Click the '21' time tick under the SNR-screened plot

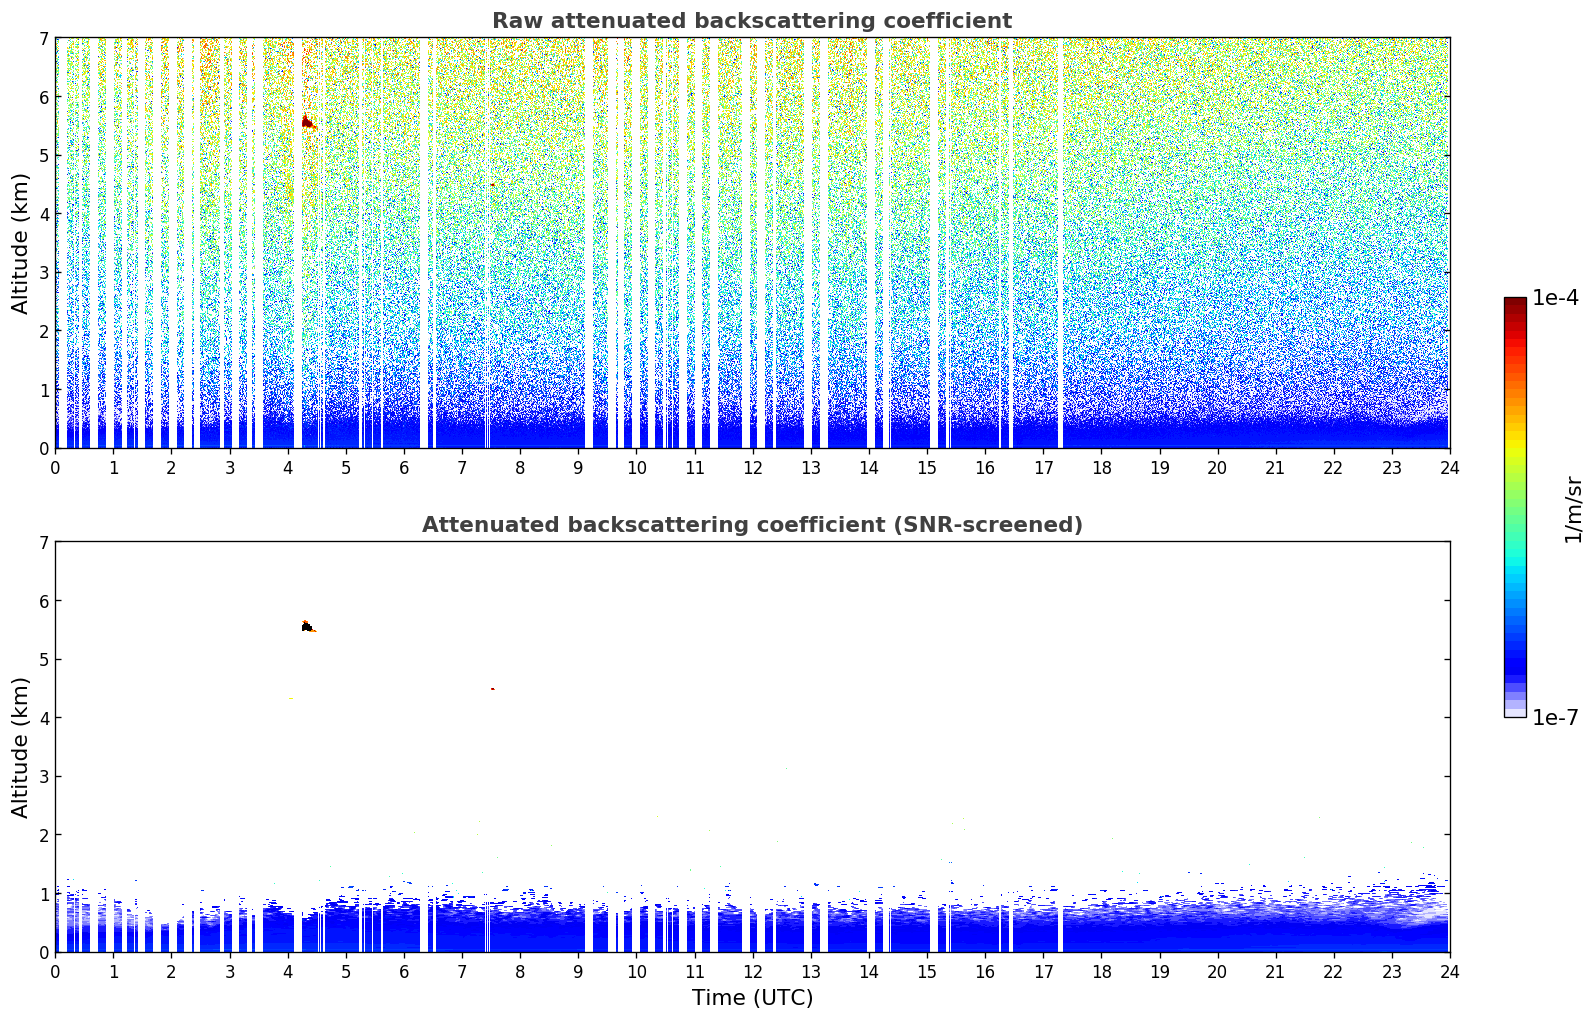1275,971
